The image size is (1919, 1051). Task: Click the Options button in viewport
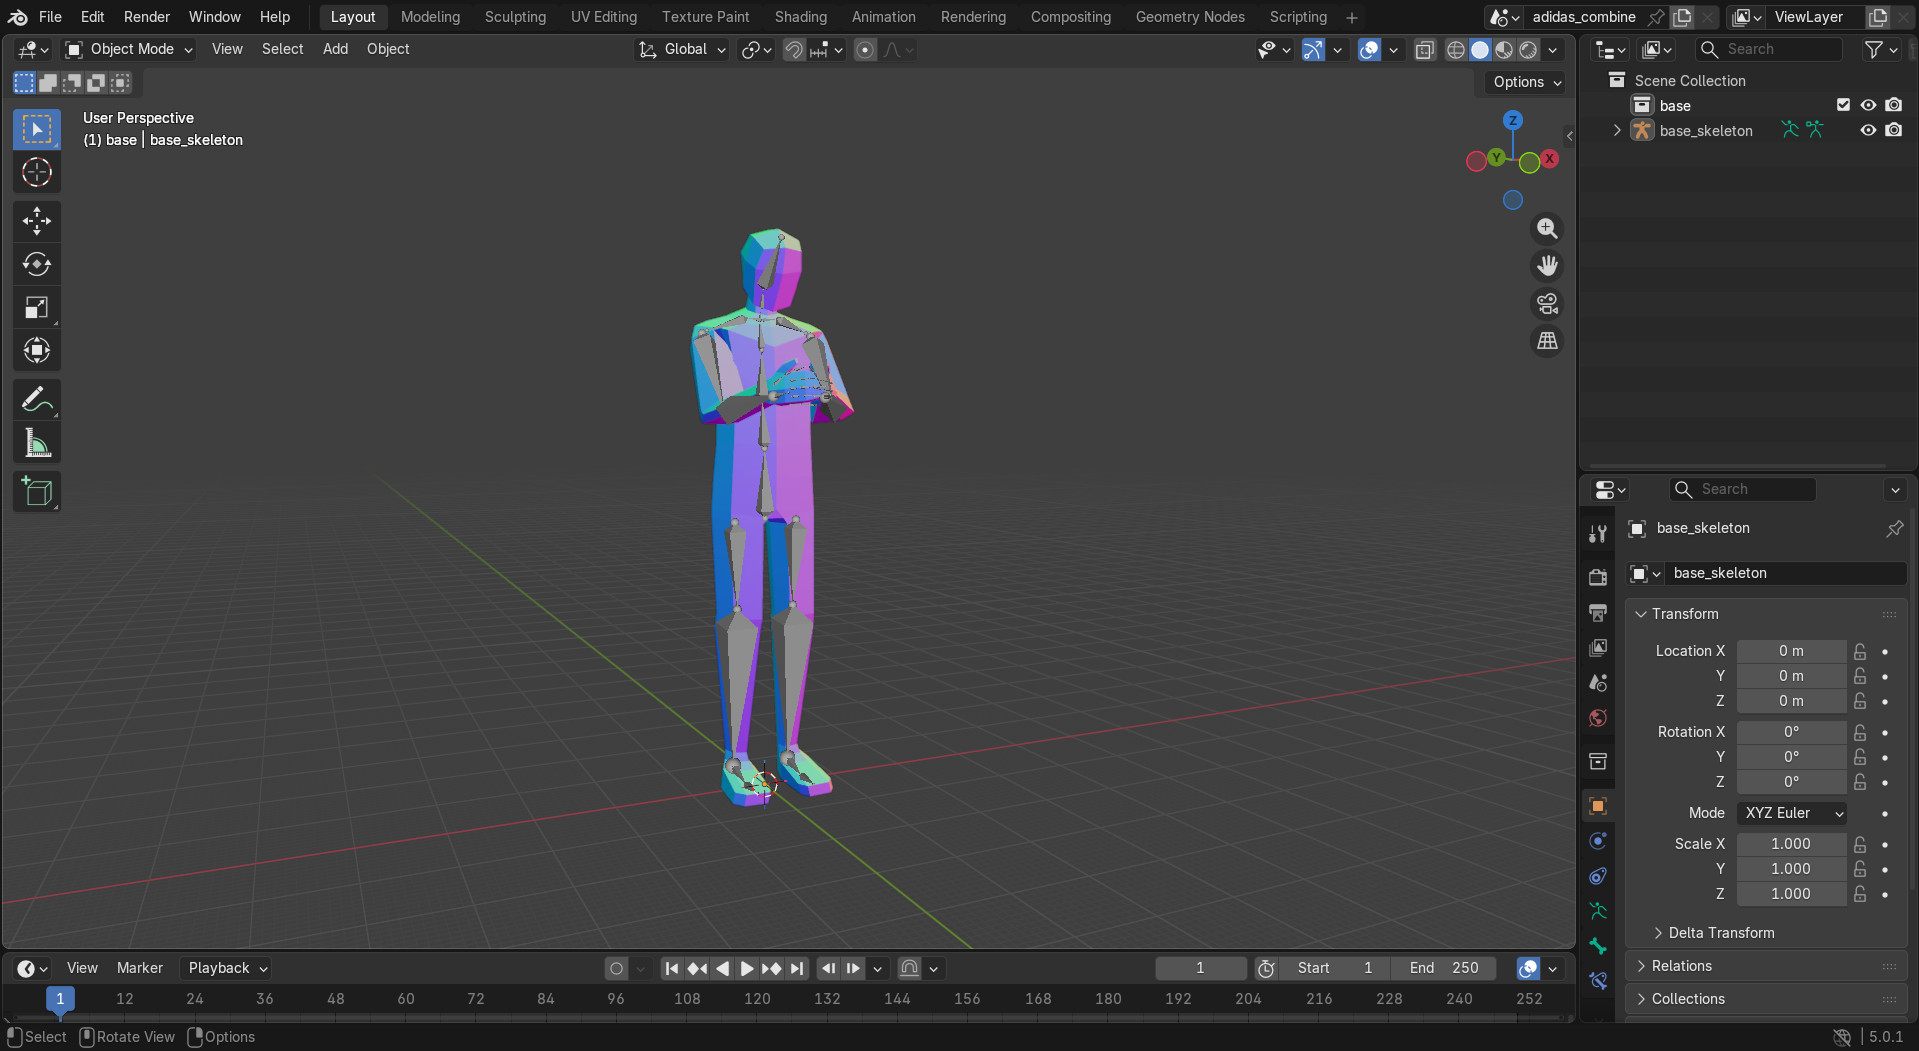[1526, 82]
